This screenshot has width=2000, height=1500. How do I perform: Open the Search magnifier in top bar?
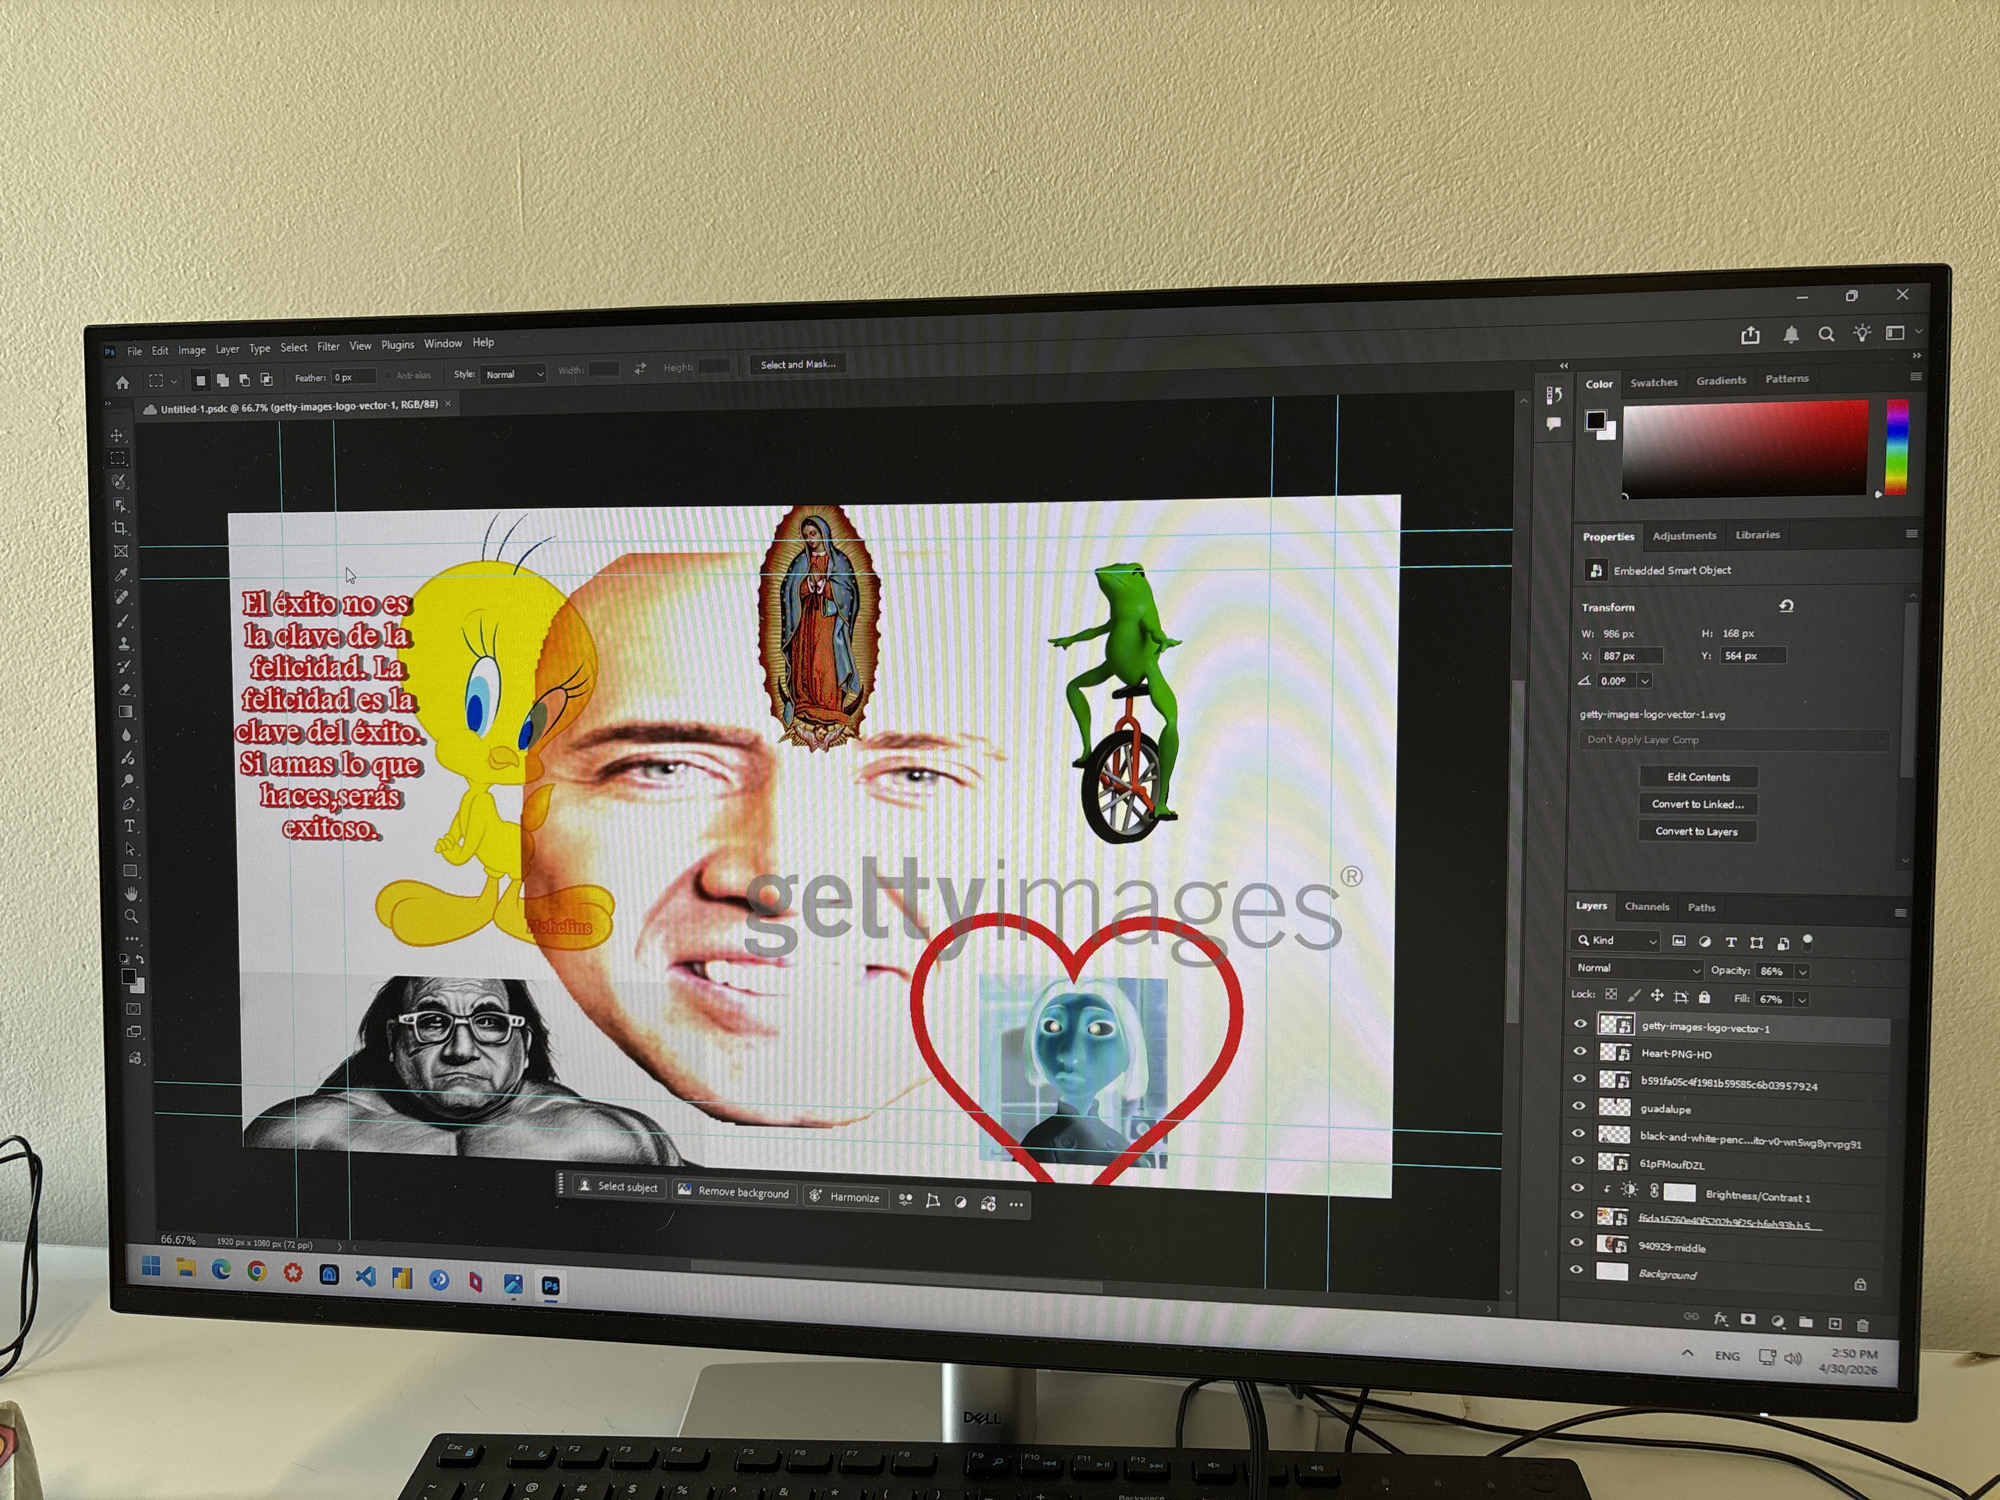click(1826, 335)
